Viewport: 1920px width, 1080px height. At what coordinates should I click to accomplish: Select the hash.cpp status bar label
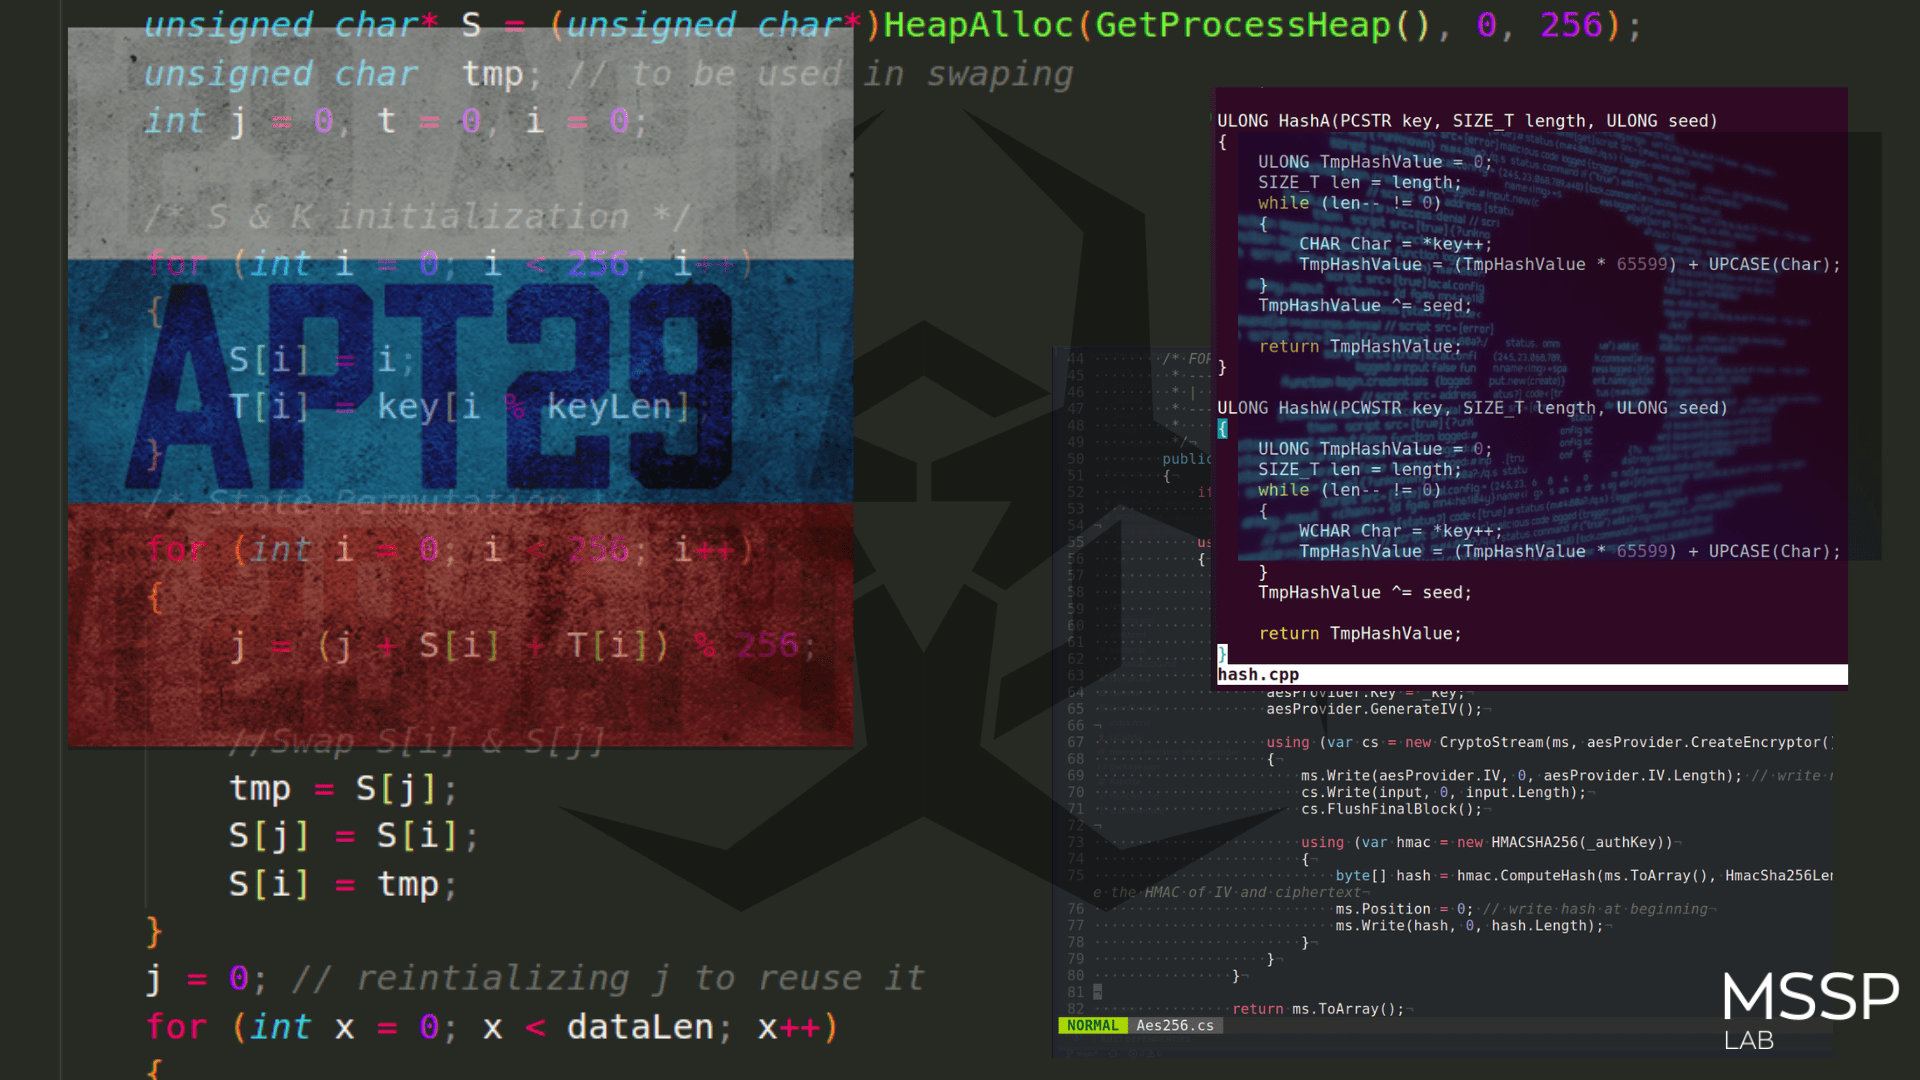click(1258, 675)
